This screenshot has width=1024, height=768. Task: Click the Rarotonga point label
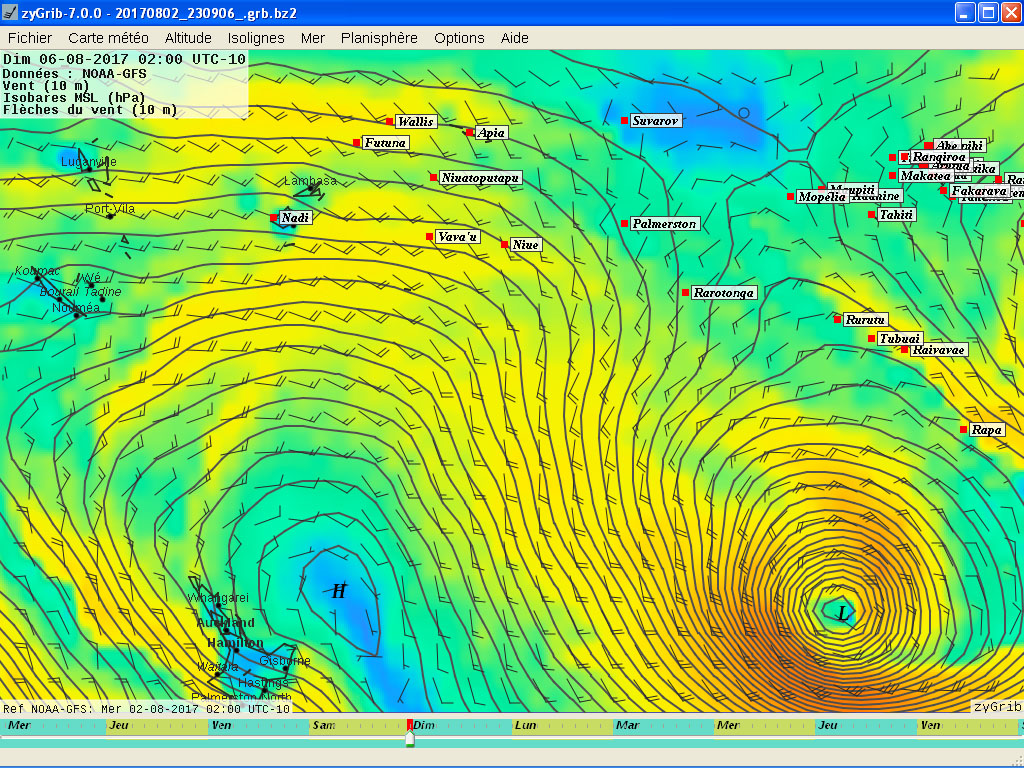click(x=724, y=293)
